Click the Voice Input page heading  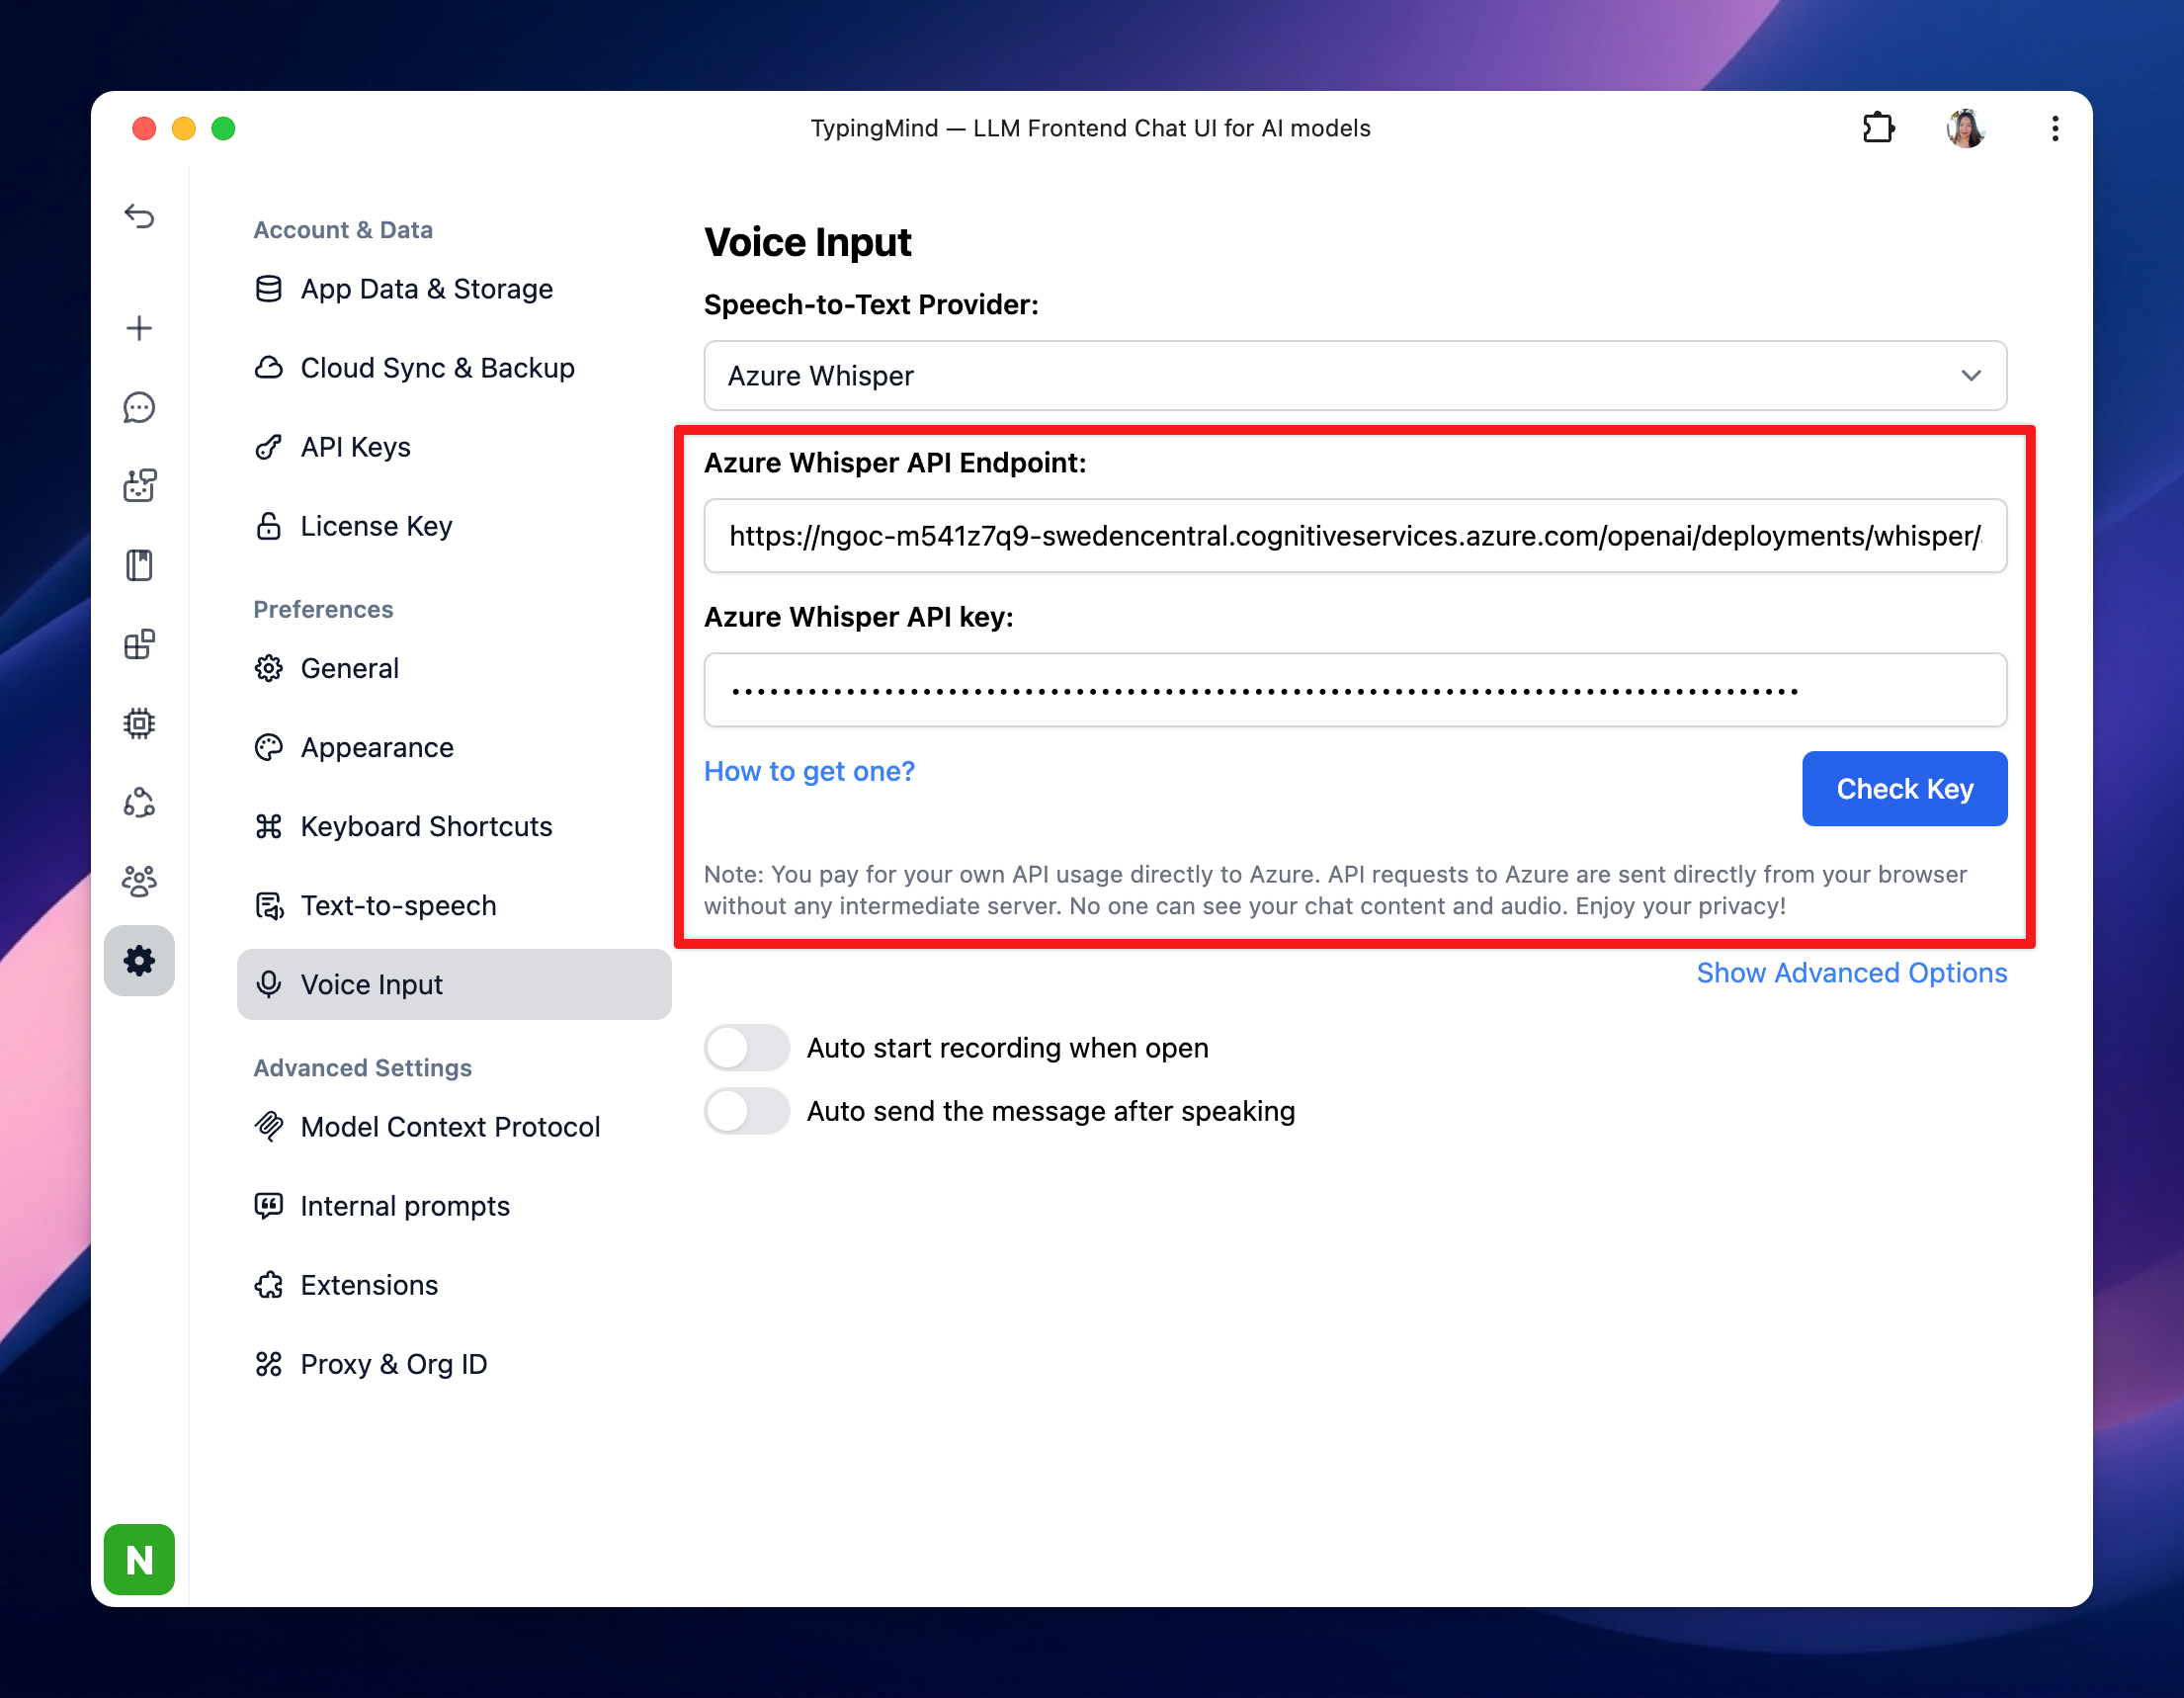808,242
